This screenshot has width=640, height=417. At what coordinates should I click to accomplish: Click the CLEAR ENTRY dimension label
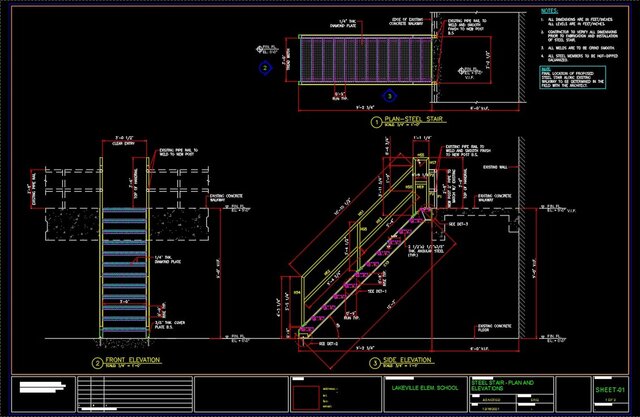(x=124, y=144)
